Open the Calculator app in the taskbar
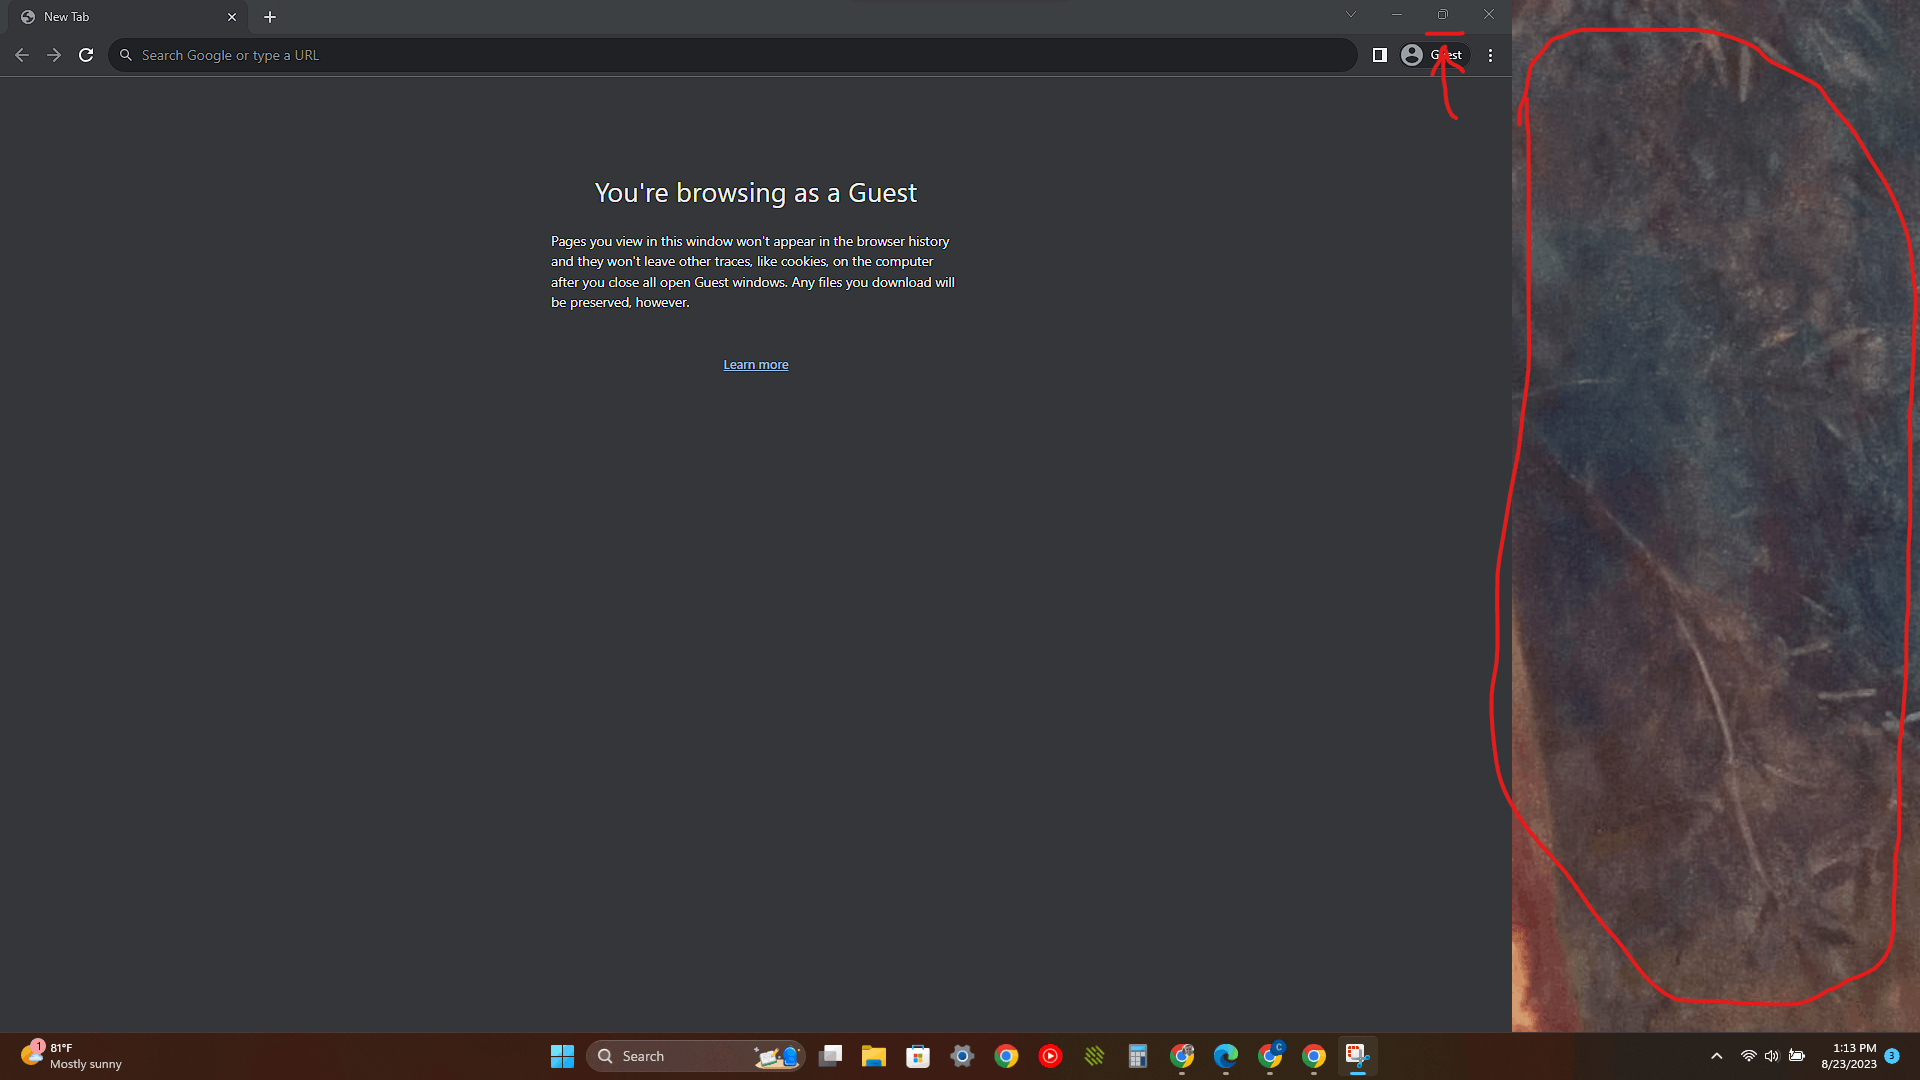Viewport: 1920px width, 1080px height. (x=1138, y=1056)
